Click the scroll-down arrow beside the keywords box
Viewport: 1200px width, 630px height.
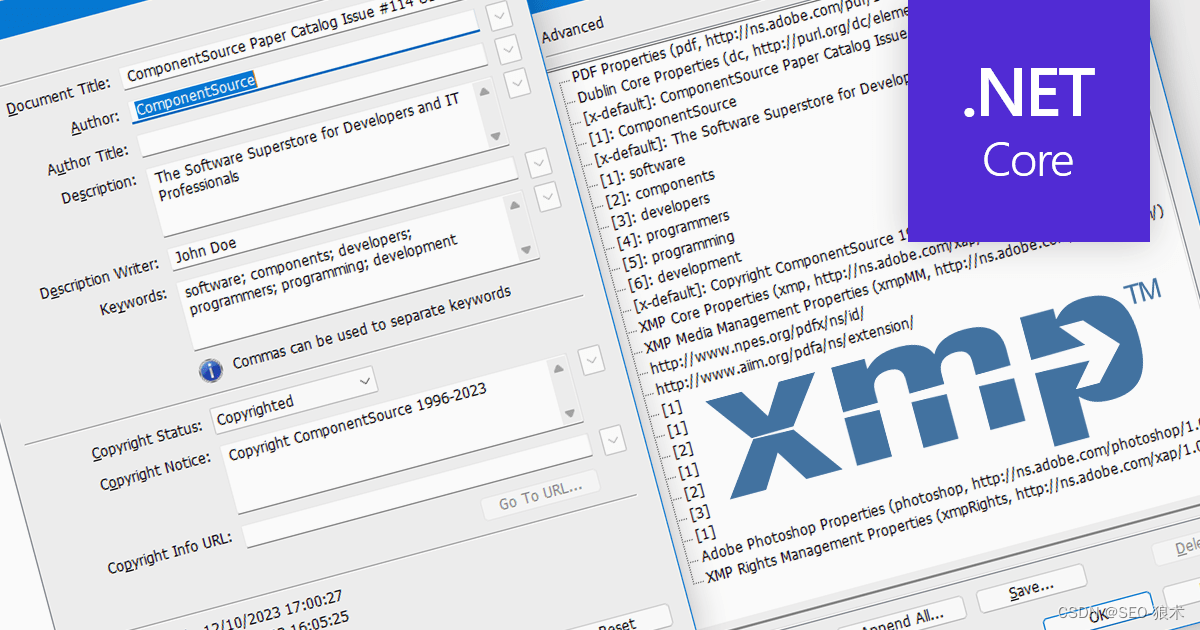coord(526,250)
